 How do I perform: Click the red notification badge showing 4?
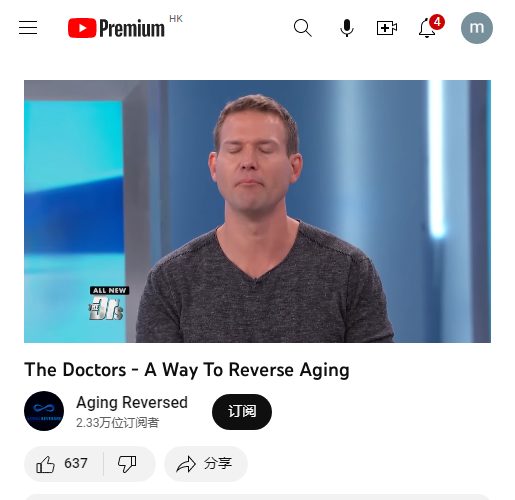(x=437, y=22)
